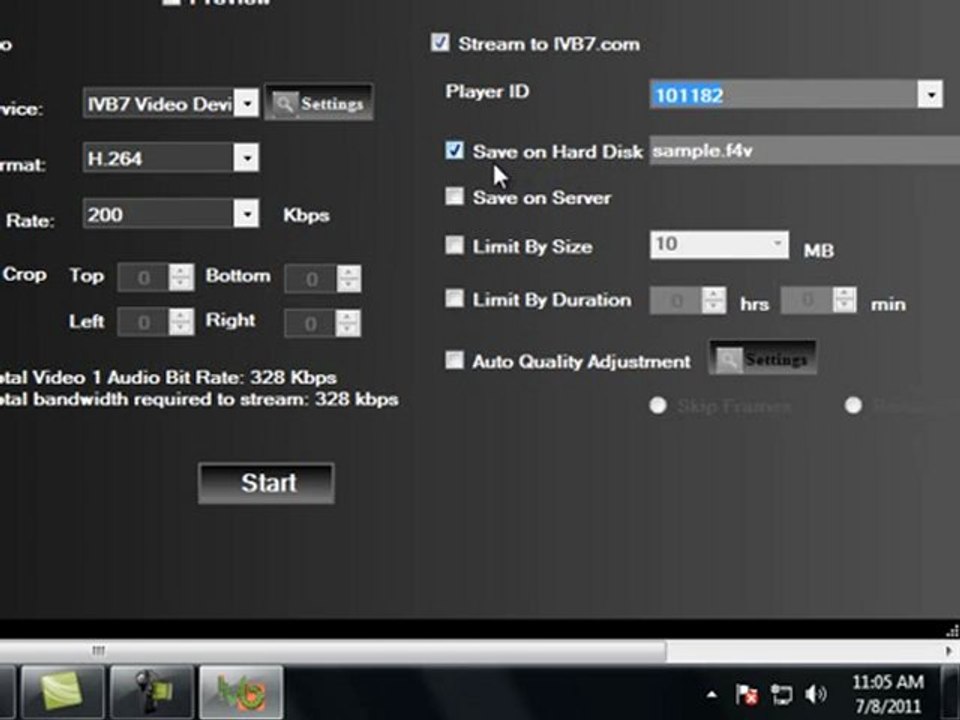Viewport: 960px width, 720px height.
Task: Enable Auto Quality Adjustment checkbox
Action: point(454,359)
